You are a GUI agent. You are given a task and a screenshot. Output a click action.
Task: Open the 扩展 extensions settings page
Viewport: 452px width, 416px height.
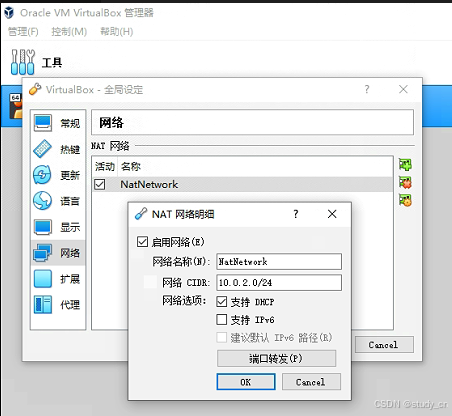point(58,279)
